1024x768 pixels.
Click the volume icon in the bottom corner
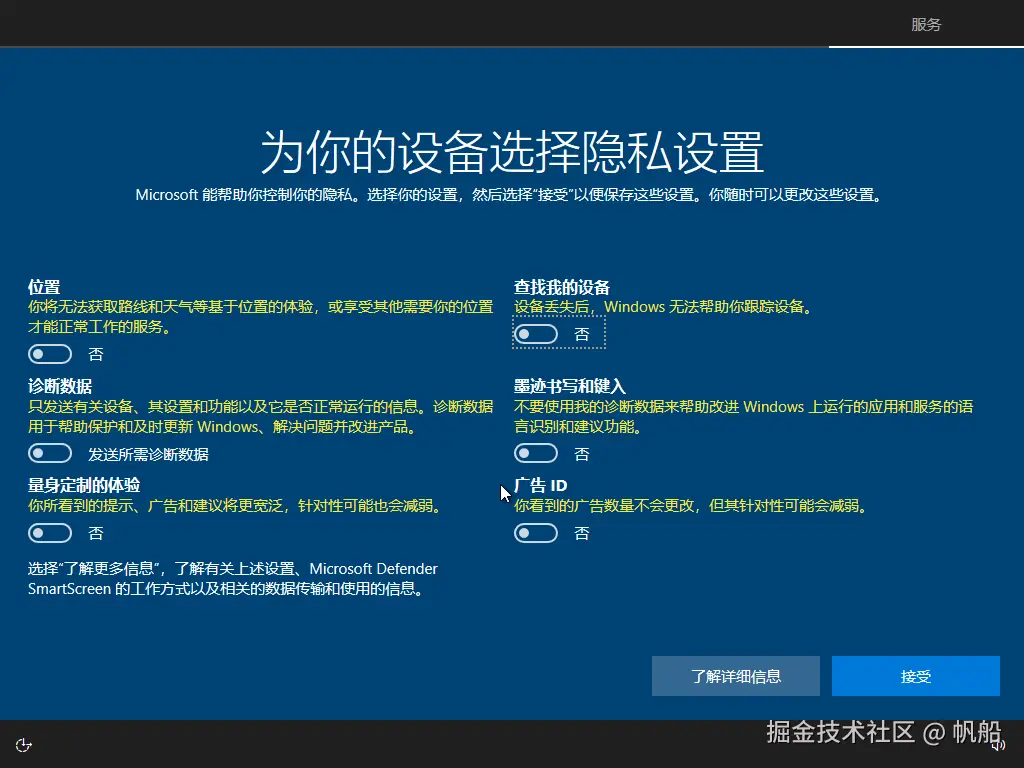(x=1000, y=744)
